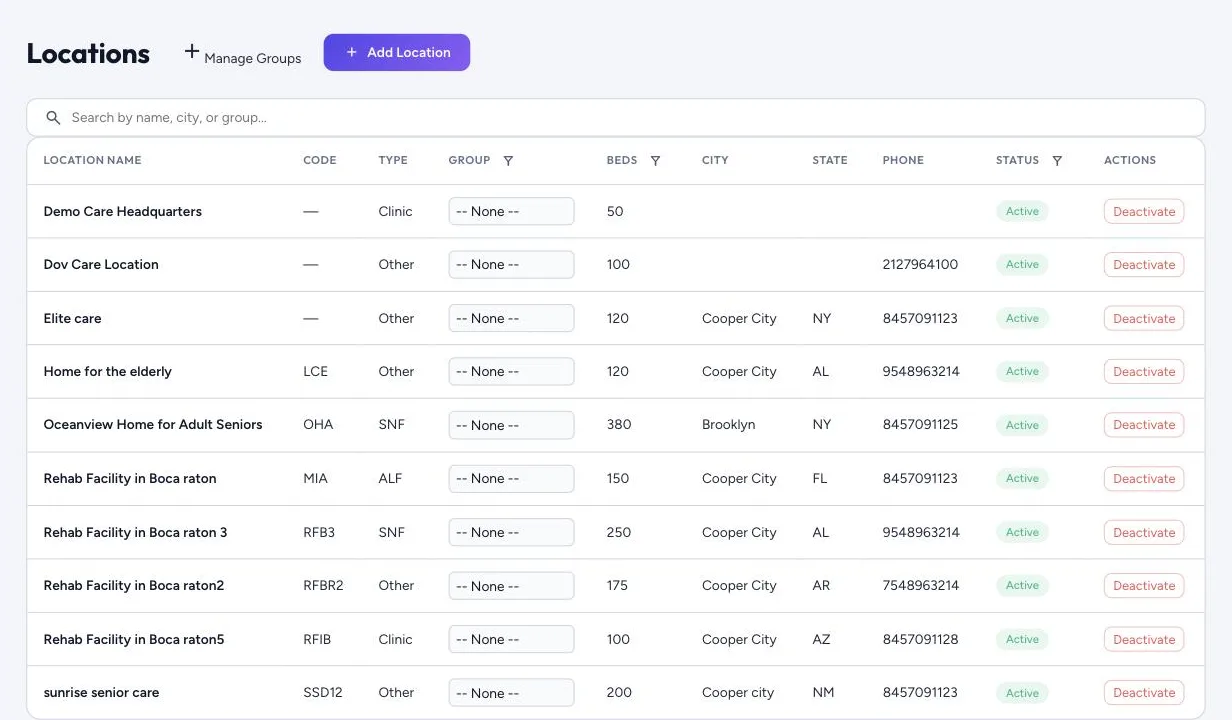The image size is (1232, 720).
Task: Click phone number 2127964100
Action: point(920,265)
